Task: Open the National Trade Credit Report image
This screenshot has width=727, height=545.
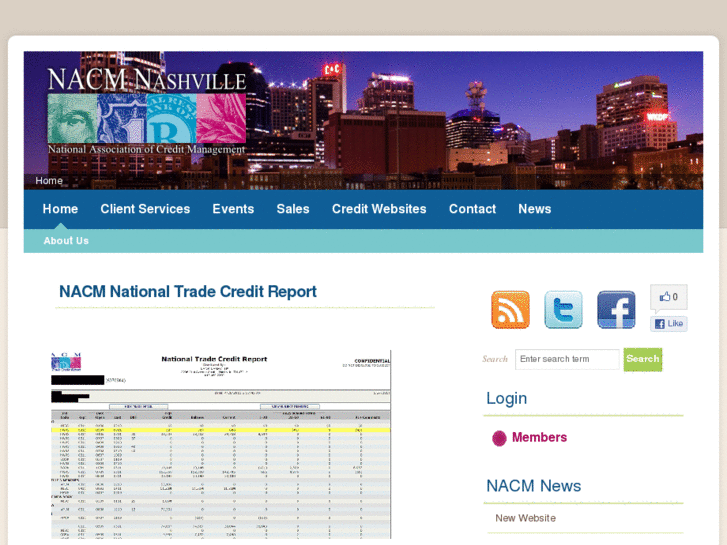Action: [x=221, y=444]
